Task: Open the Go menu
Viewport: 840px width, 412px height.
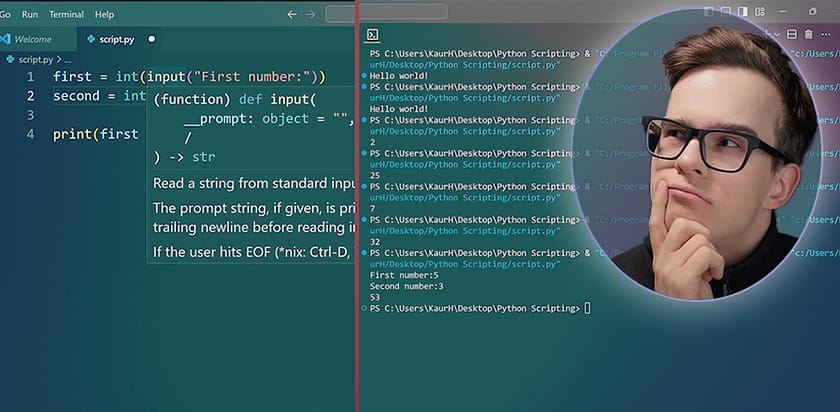Action: pos(5,14)
